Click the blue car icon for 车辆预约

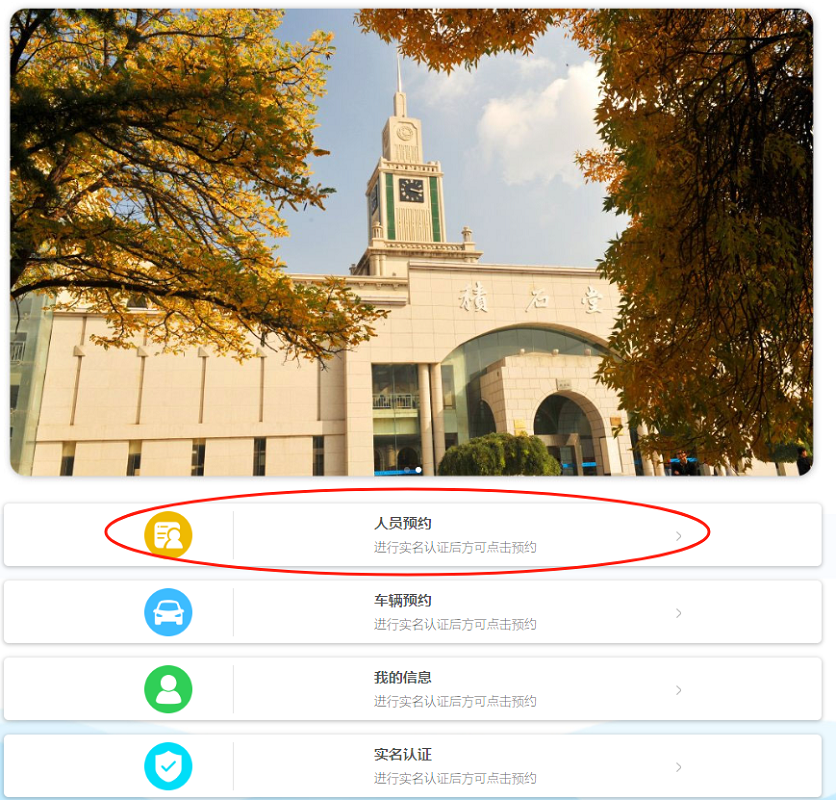168,612
